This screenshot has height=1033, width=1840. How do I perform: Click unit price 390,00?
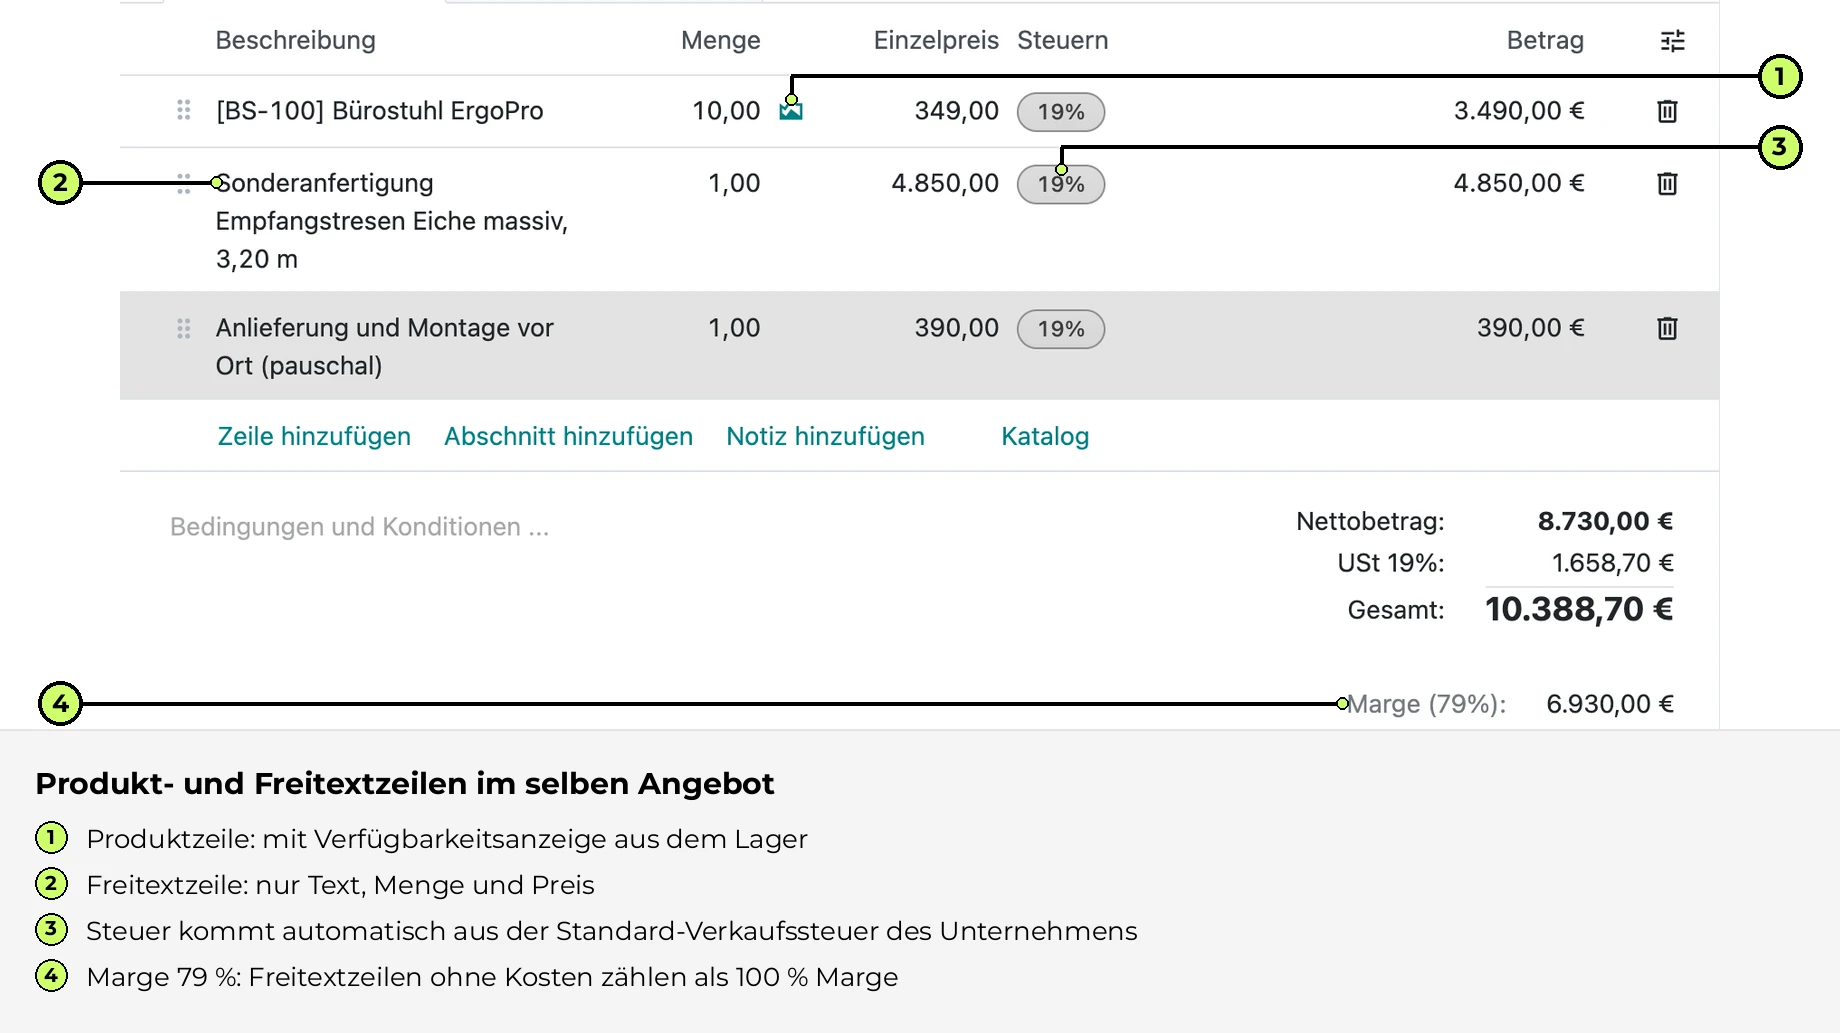click(x=956, y=328)
